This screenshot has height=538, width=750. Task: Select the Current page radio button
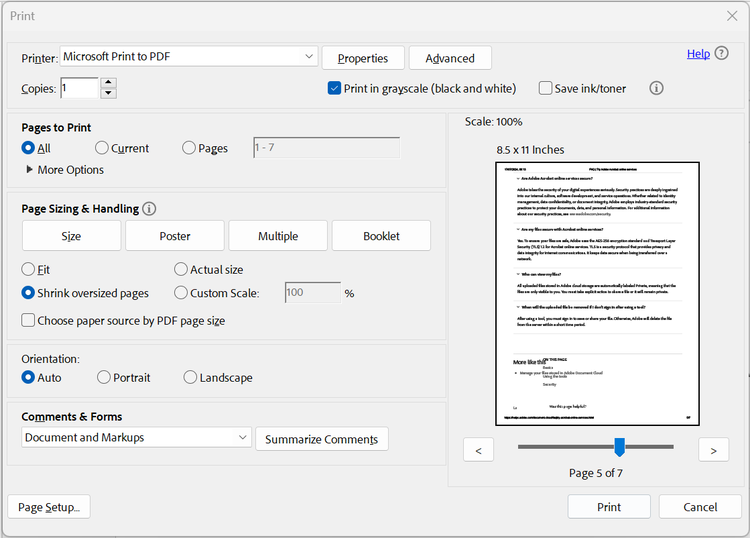101,148
